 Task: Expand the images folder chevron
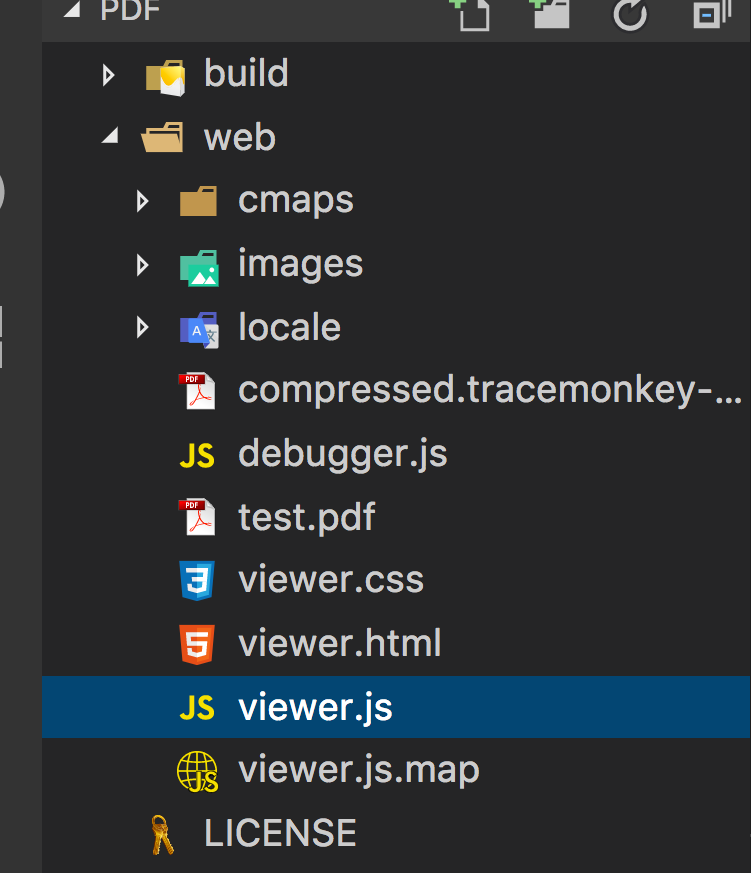pyautogui.click(x=143, y=265)
